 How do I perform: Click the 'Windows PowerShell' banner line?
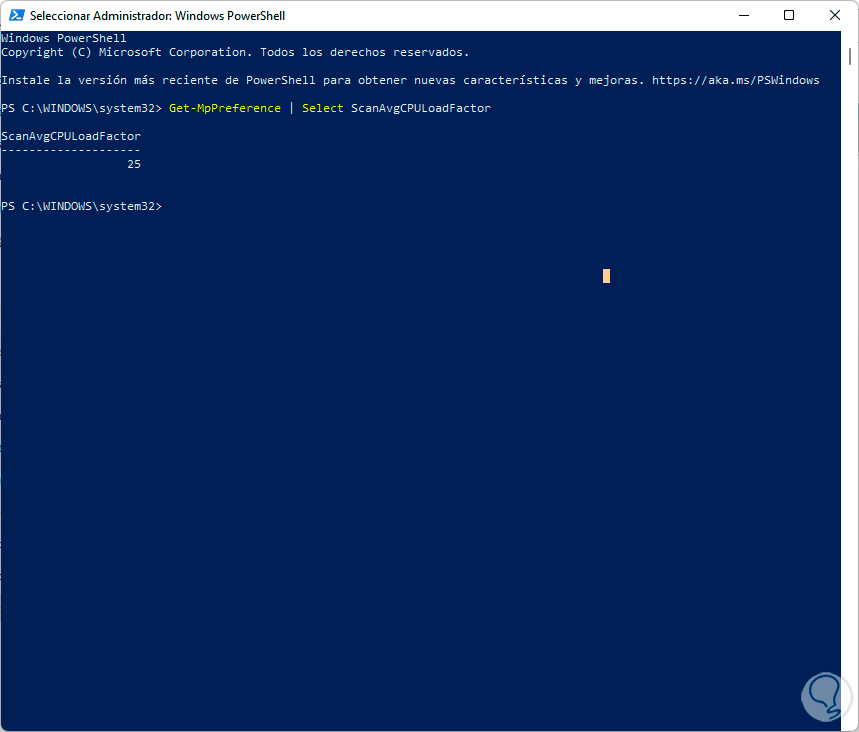click(x=64, y=38)
